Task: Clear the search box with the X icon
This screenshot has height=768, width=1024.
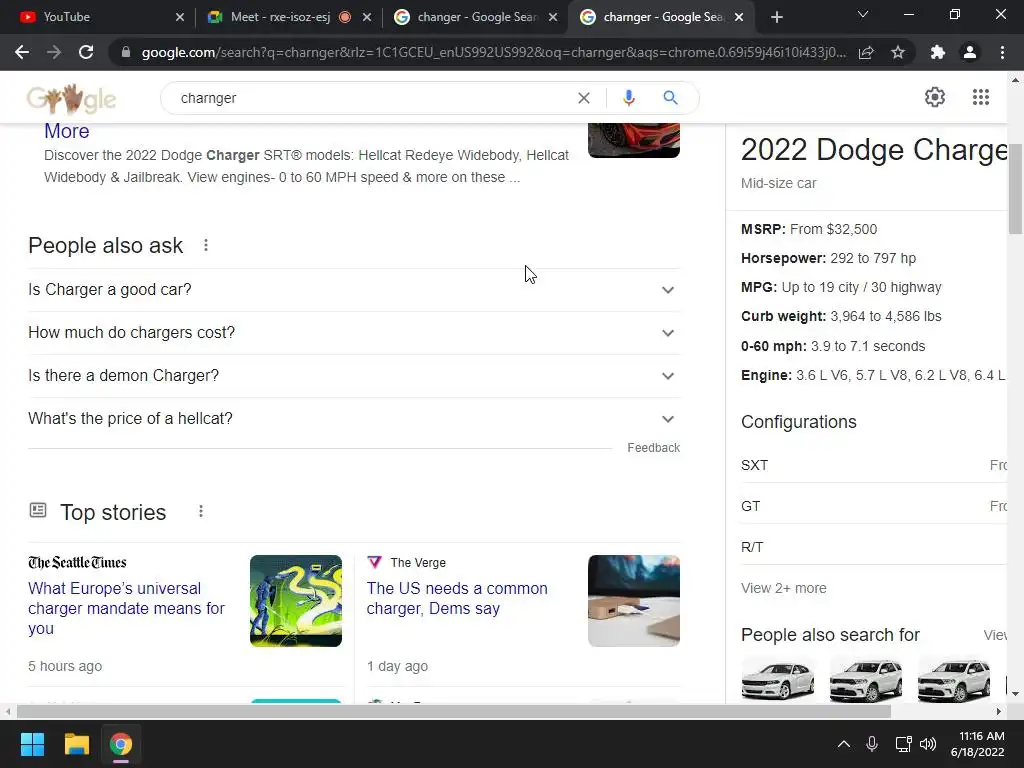Action: (584, 98)
